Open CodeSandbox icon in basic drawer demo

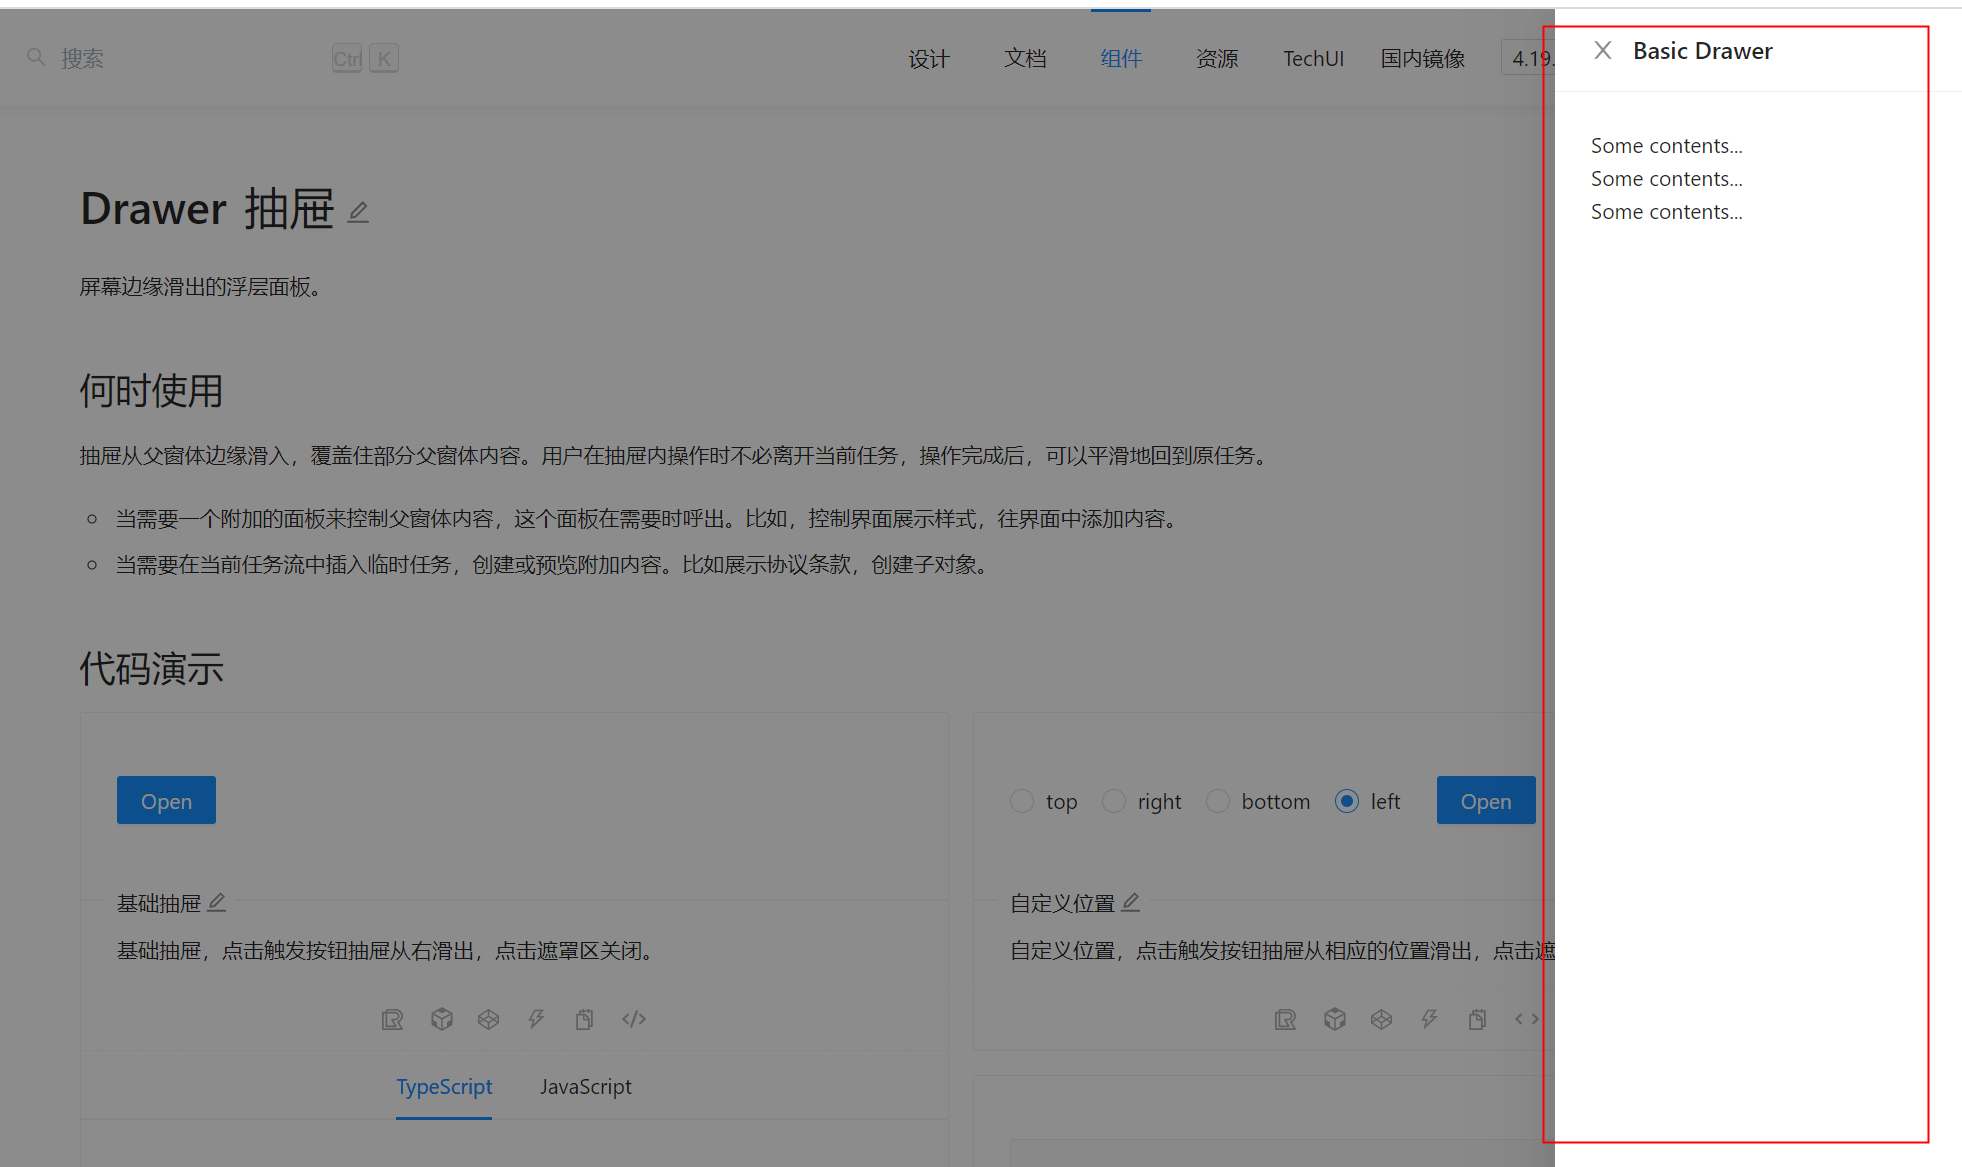[x=441, y=1019]
